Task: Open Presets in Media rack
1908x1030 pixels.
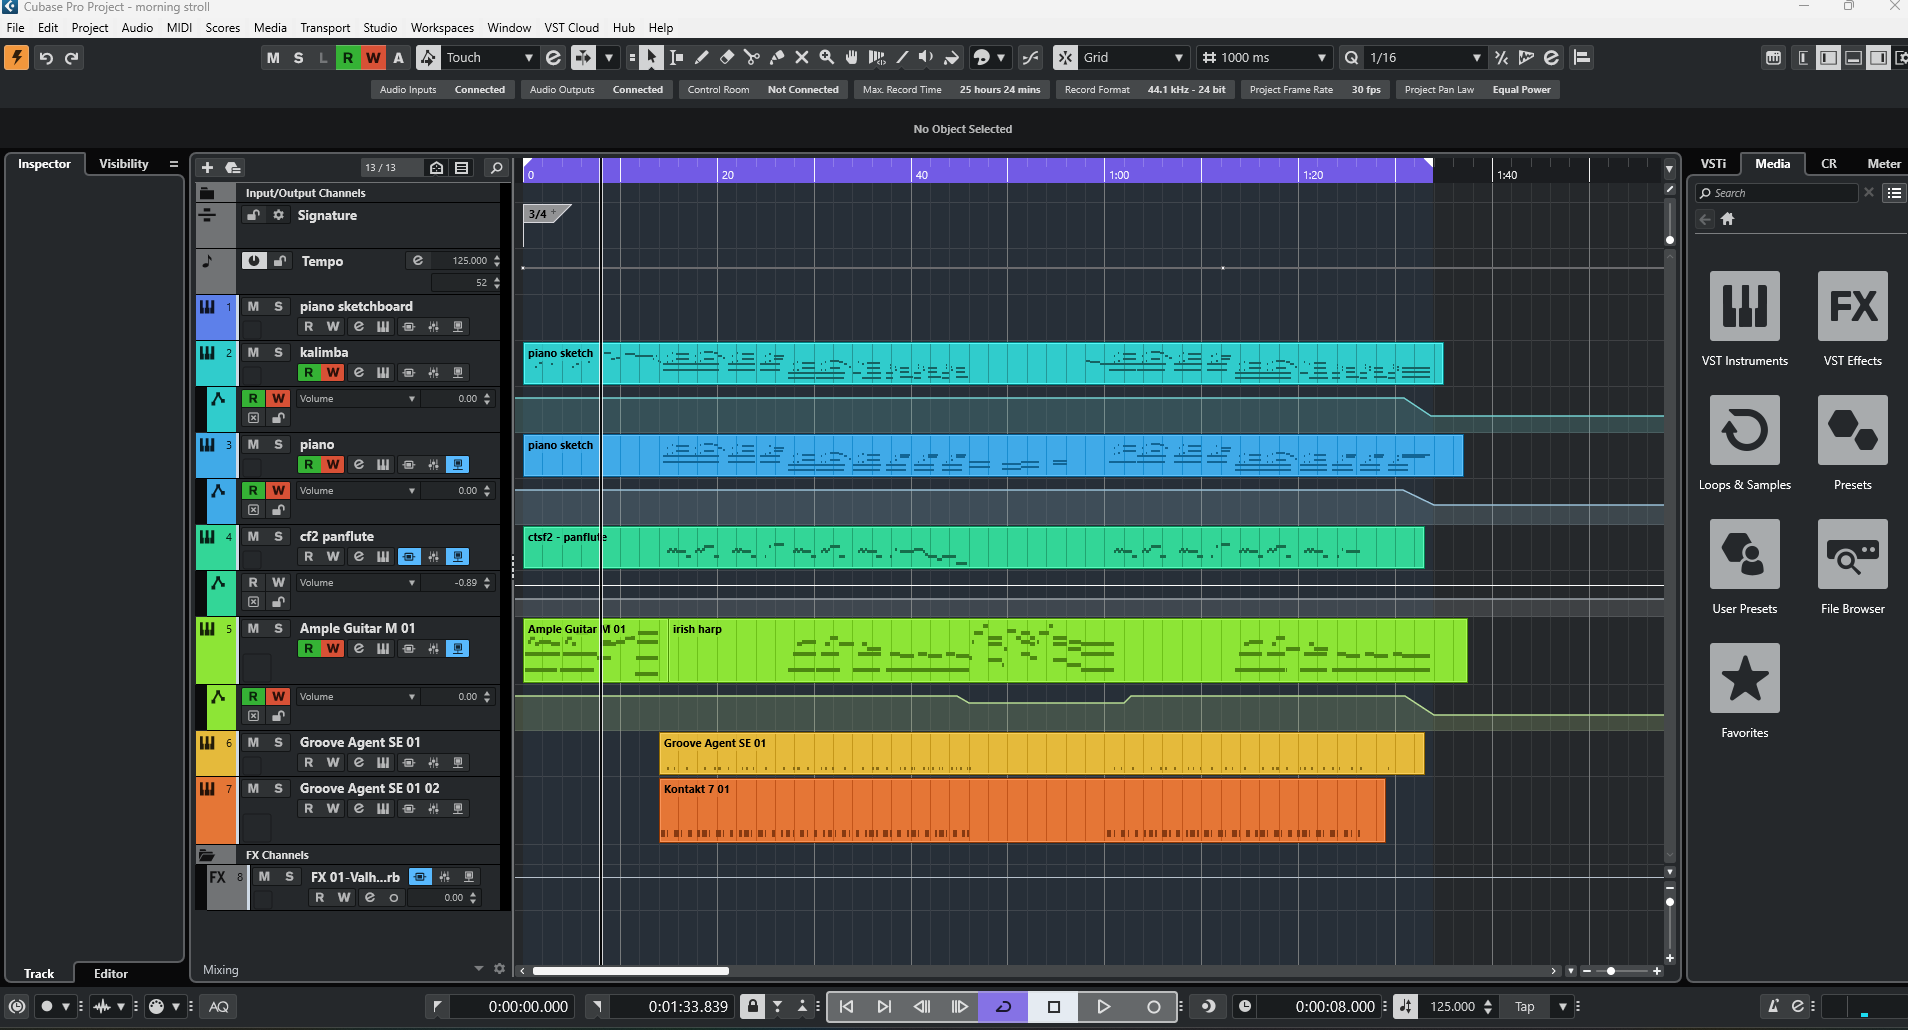Action: 1853,430
